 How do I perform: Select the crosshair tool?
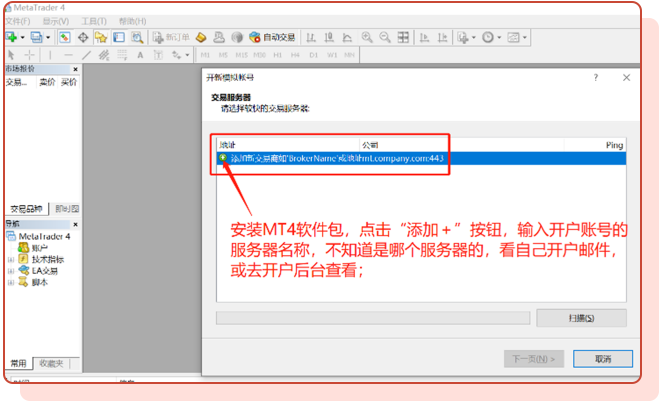tap(29, 55)
